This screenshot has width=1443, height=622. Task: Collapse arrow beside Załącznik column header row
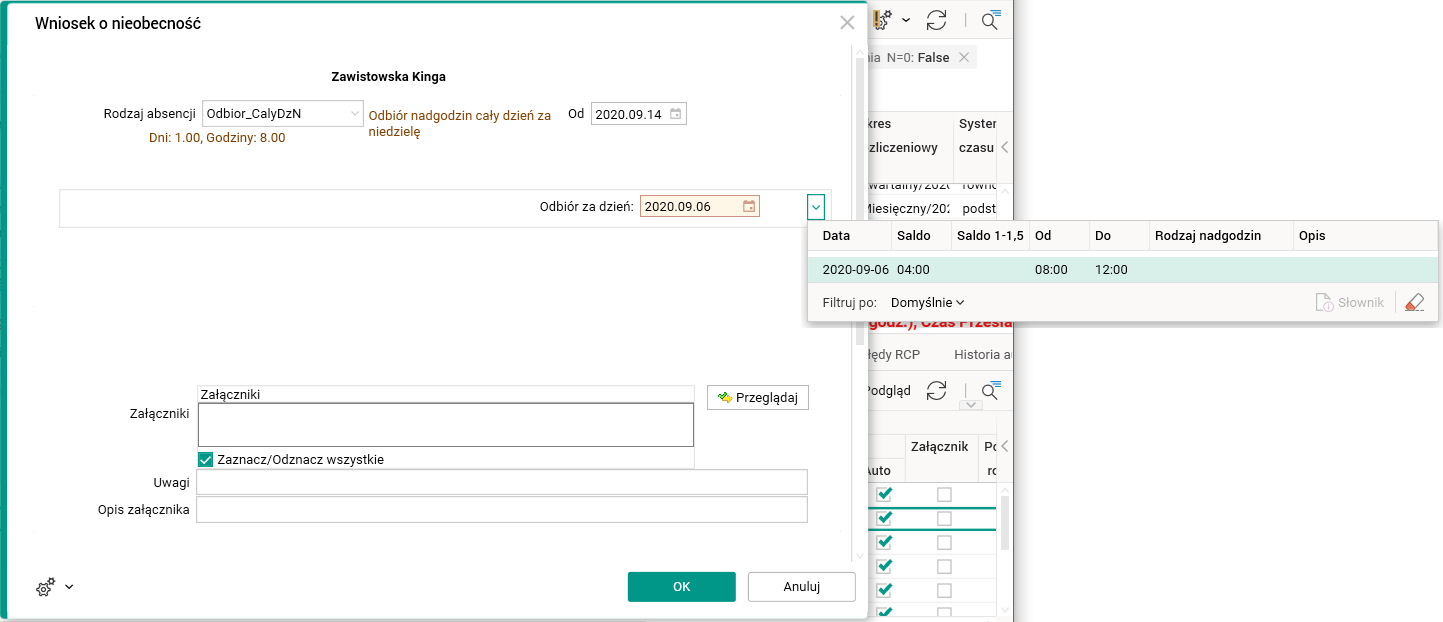[x=1004, y=447]
